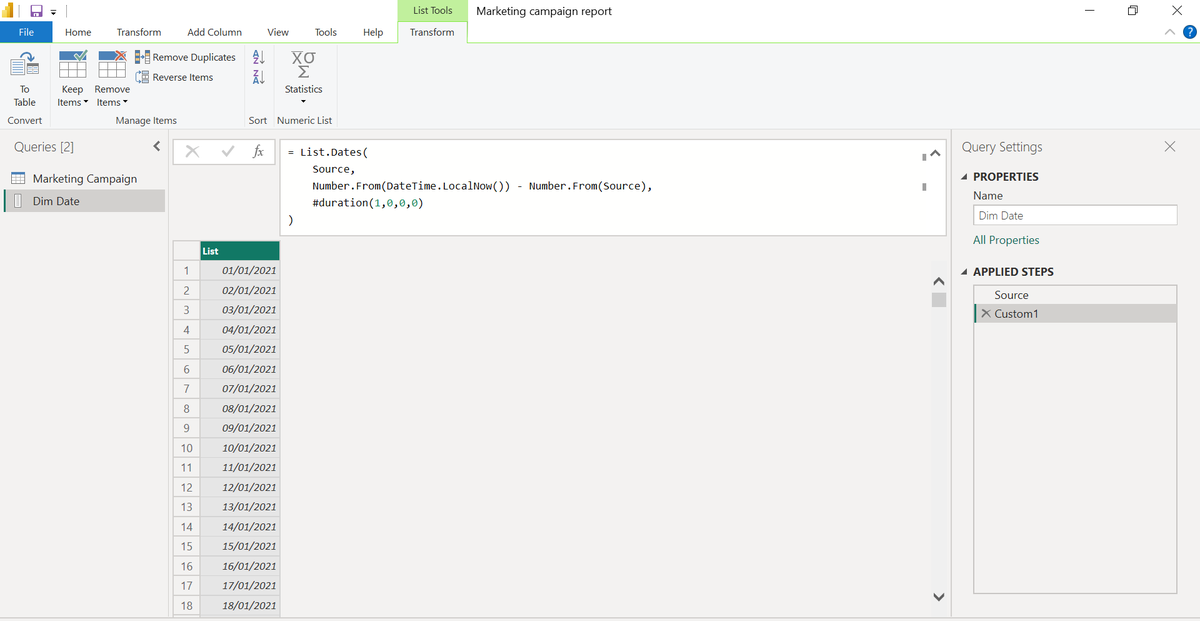This screenshot has width=1200, height=621.
Task: Click the Dim Date list icon
Action: (x=18, y=201)
